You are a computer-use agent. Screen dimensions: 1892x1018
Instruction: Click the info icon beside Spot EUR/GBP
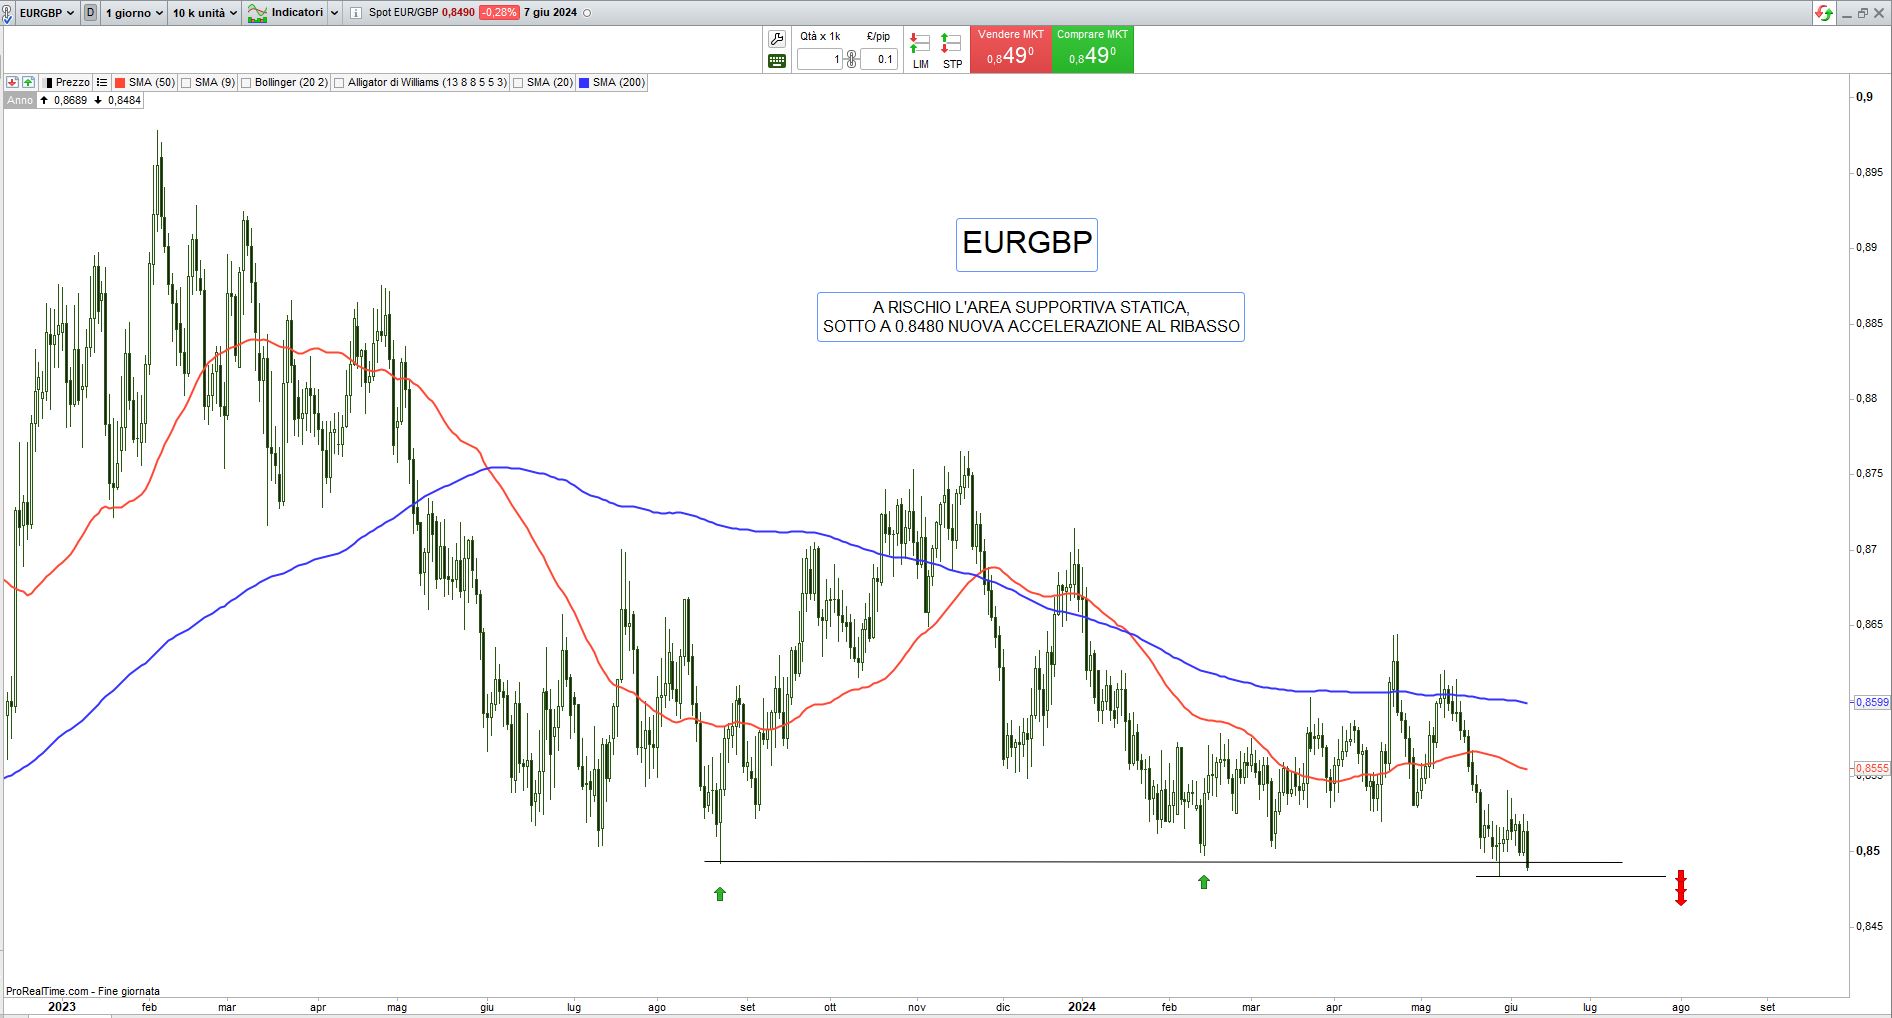pyautogui.click(x=356, y=13)
